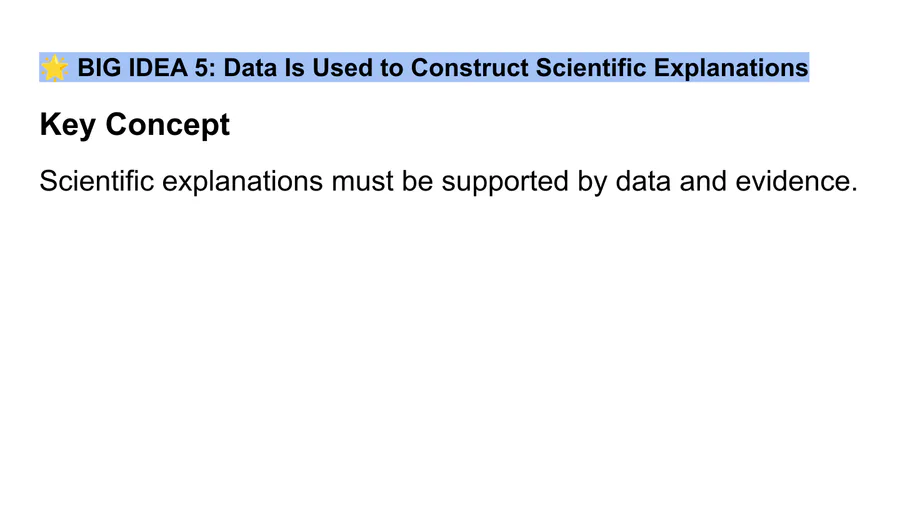Click the word "explanations" in the body sentence

point(256,182)
